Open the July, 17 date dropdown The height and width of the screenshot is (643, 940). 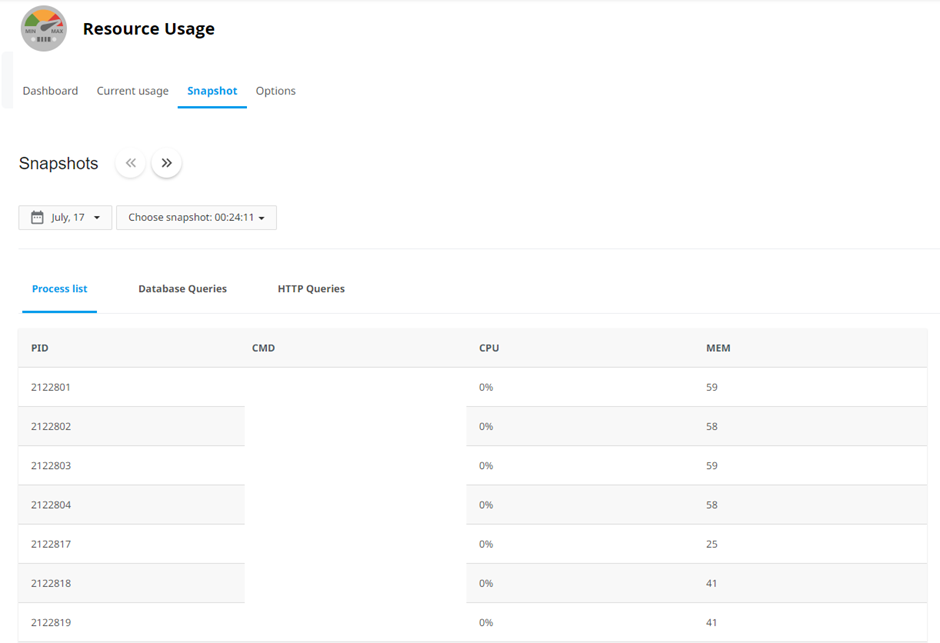pyautogui.click(x=65, y=218)
